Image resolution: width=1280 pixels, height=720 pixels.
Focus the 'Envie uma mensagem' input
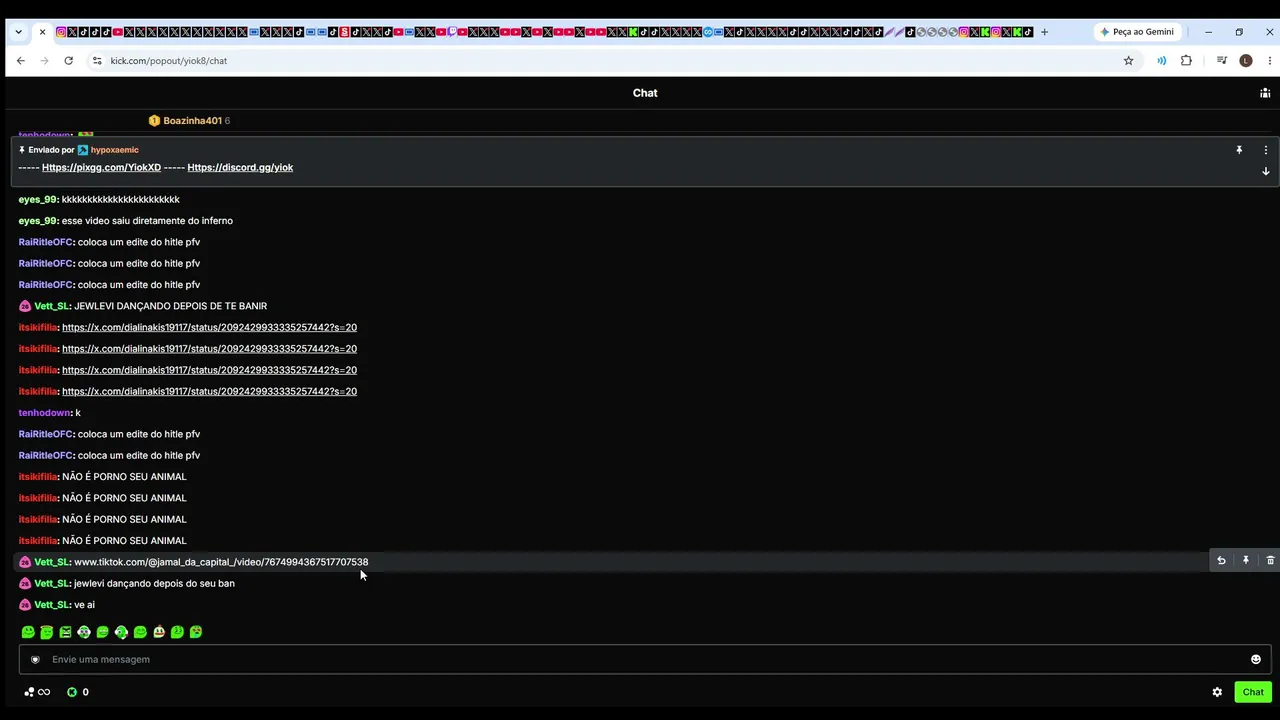tap(645, 659)
